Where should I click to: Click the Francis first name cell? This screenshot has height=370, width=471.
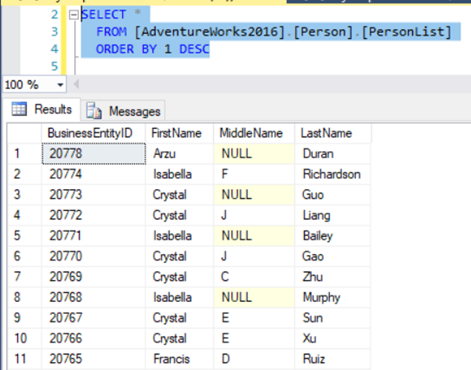[x=179, y=359]
